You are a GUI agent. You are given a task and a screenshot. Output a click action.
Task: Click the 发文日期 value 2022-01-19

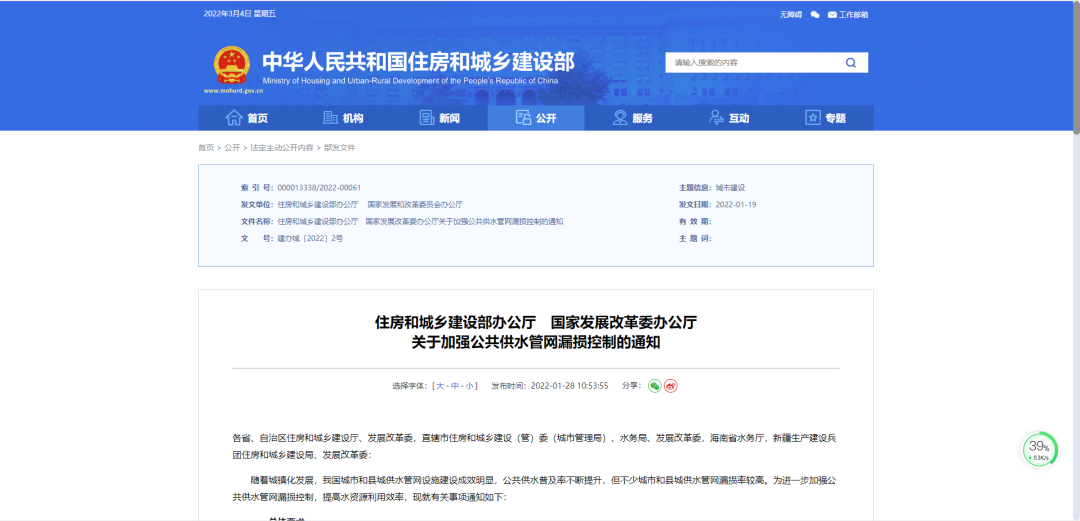click(736, 205)
